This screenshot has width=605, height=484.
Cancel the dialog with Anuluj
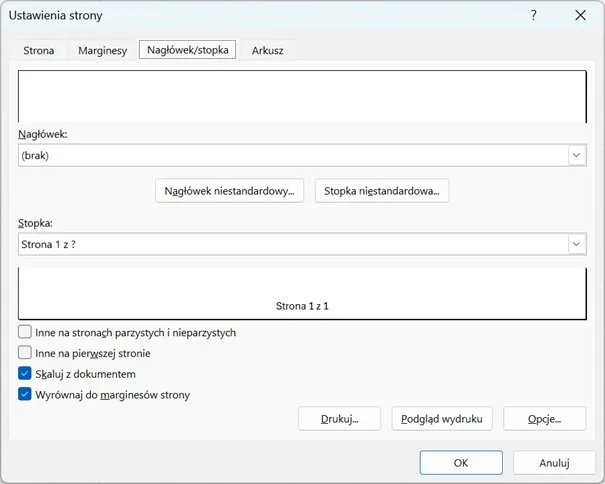pos(554,463)
